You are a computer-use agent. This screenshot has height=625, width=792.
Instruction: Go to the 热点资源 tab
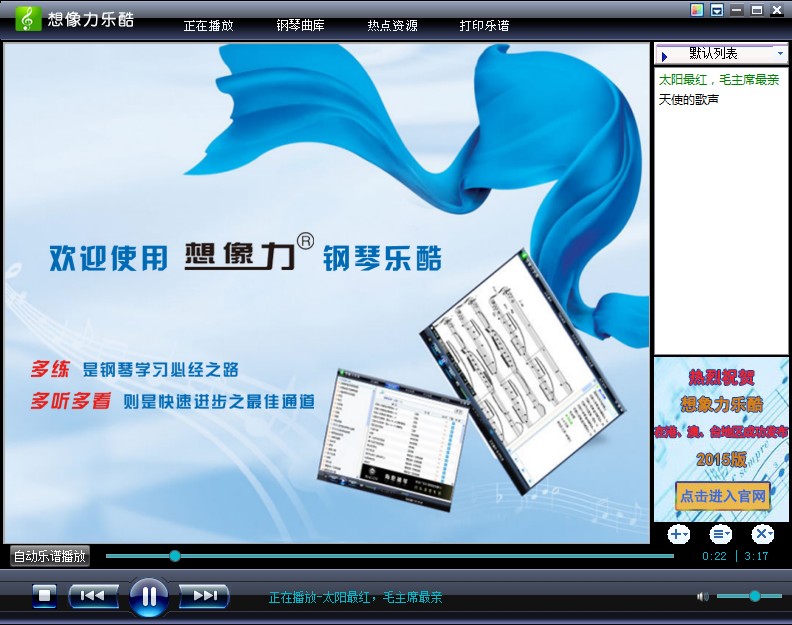[x=392, y=25]
